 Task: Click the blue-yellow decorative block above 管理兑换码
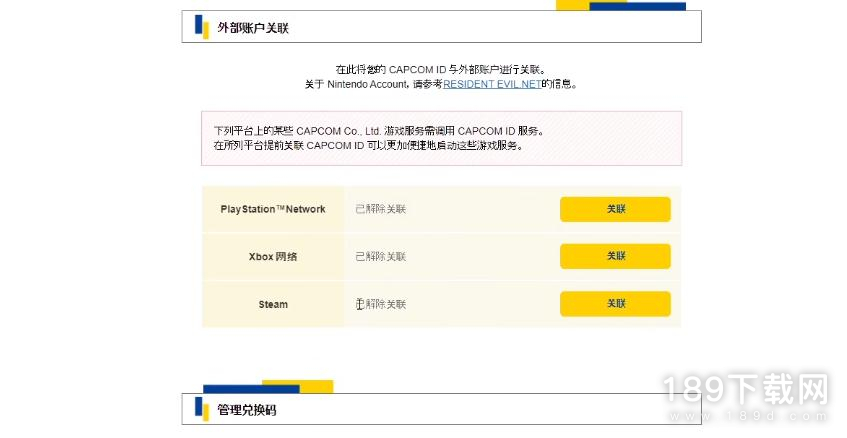click(267, 387)
